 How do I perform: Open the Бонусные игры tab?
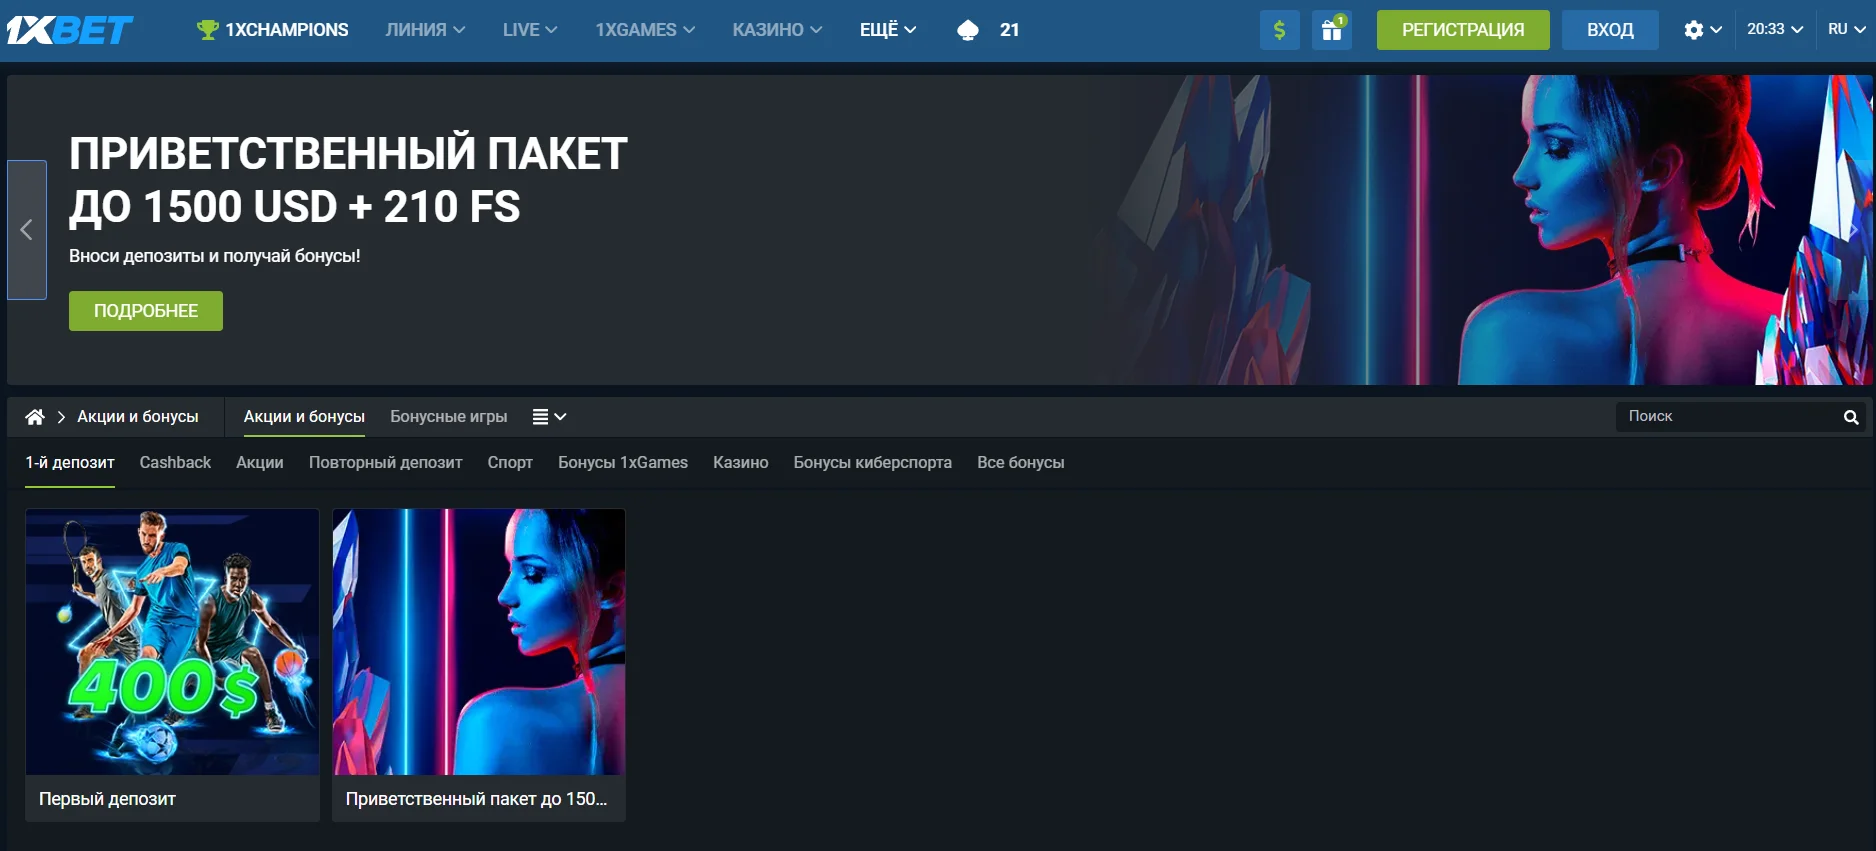pos(448,417)
